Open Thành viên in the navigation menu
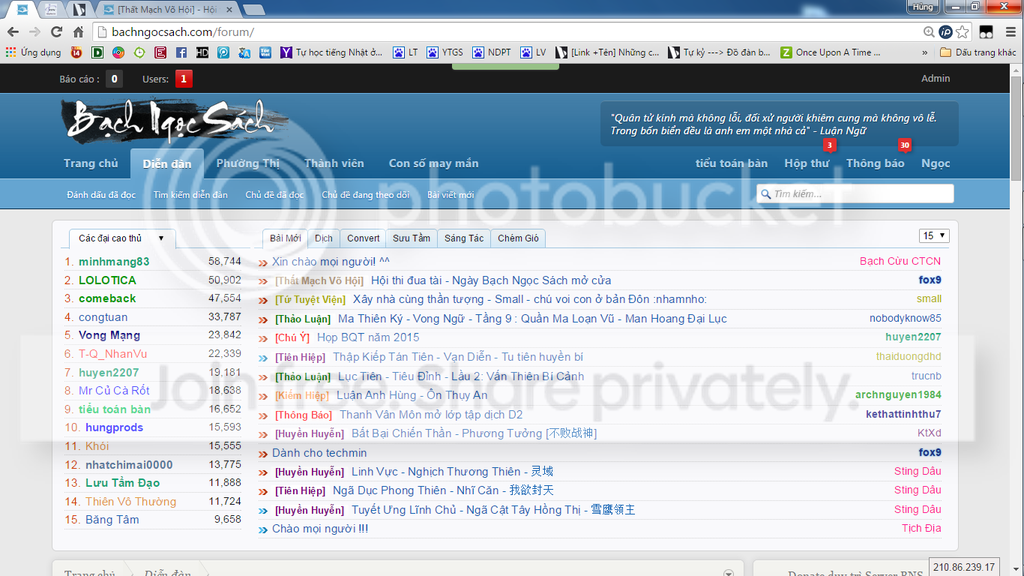Viewport: 1024px width, 576px height. point(334,163)
